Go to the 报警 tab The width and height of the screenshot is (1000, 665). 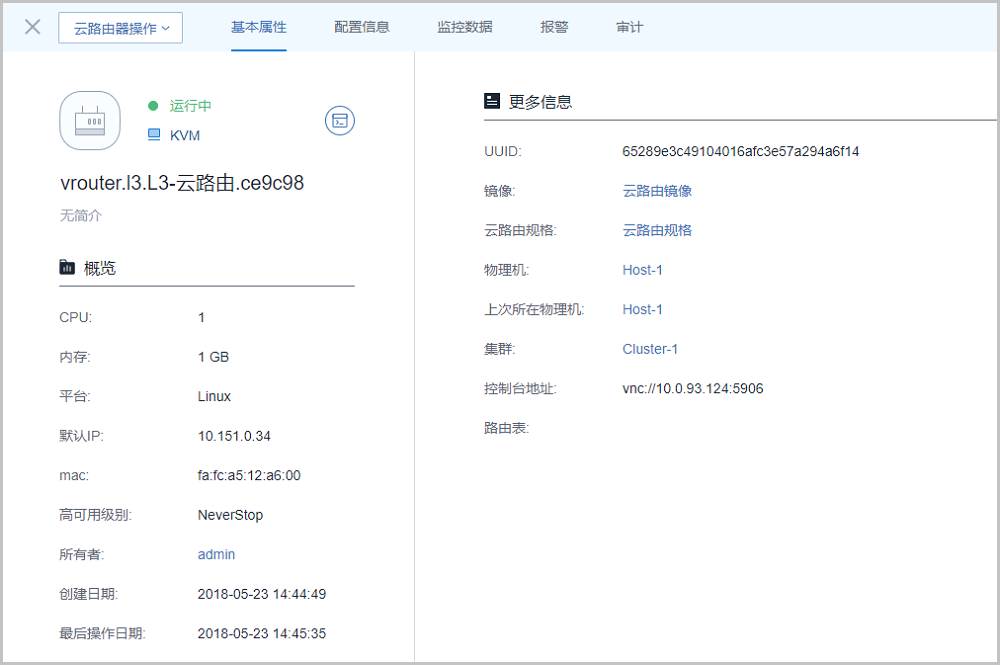554,27
